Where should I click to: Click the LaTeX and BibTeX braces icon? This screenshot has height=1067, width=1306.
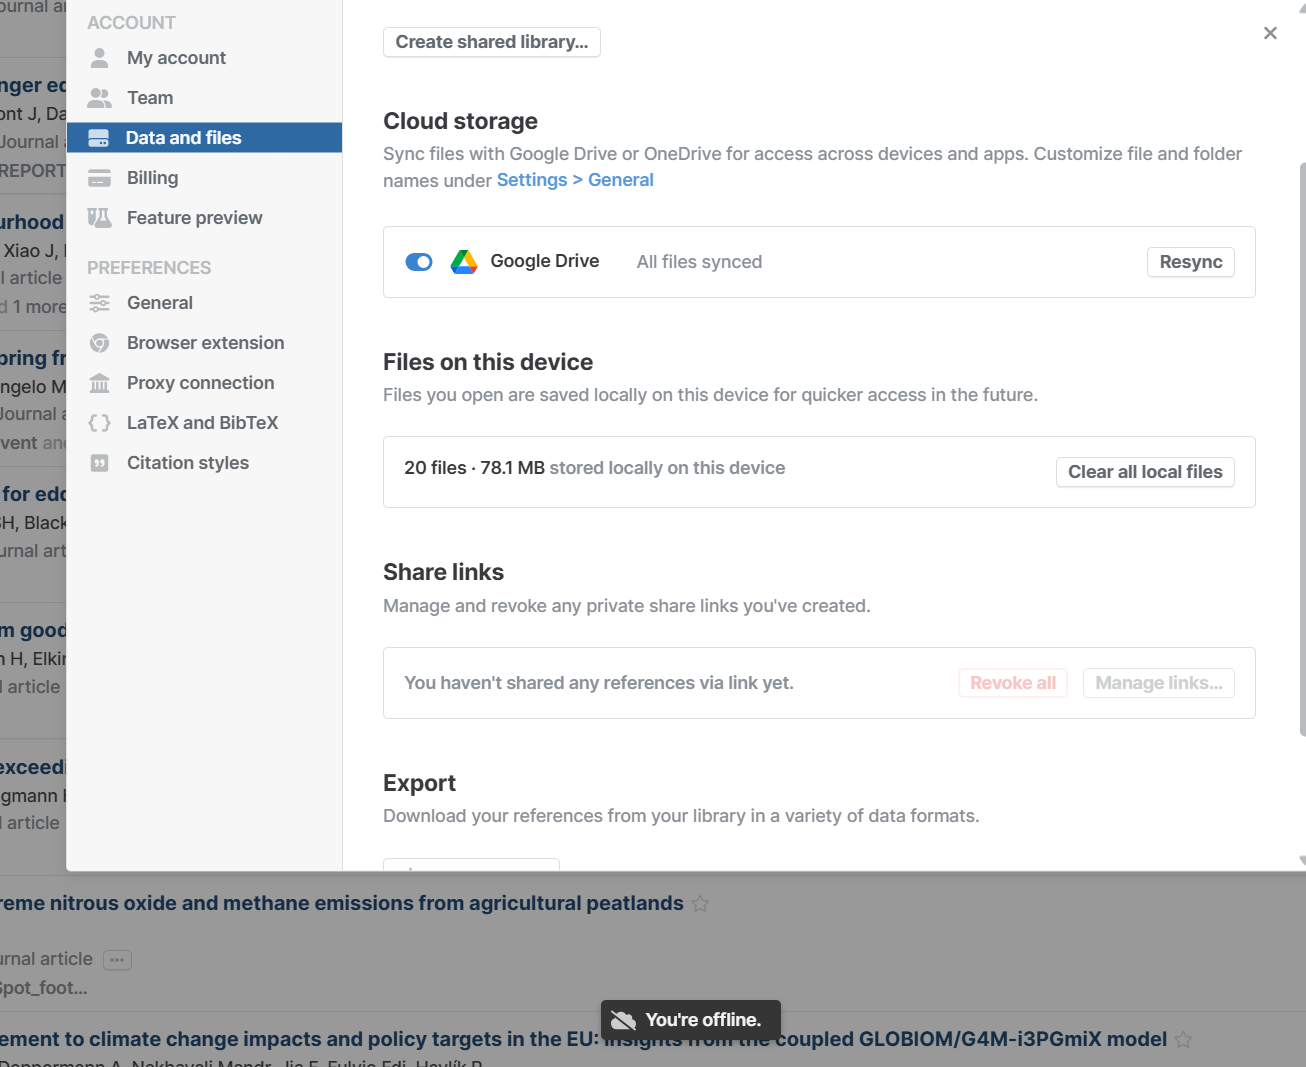[99, 423]
